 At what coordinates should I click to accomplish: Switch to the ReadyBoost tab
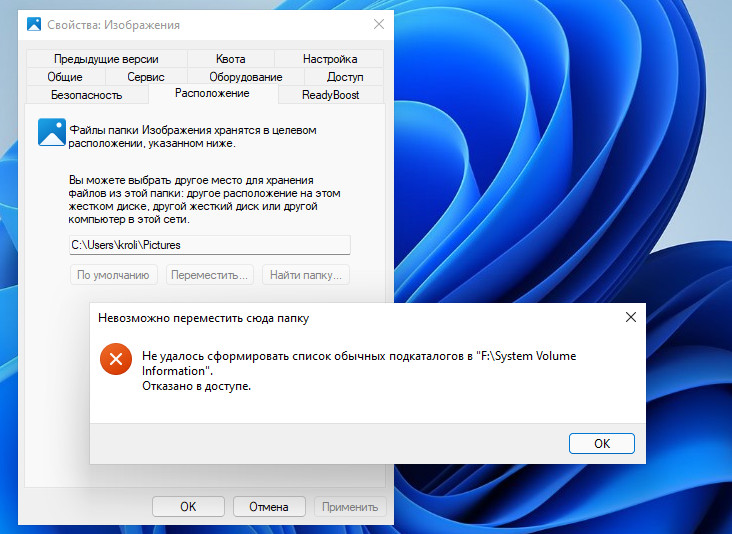point(330,95)
